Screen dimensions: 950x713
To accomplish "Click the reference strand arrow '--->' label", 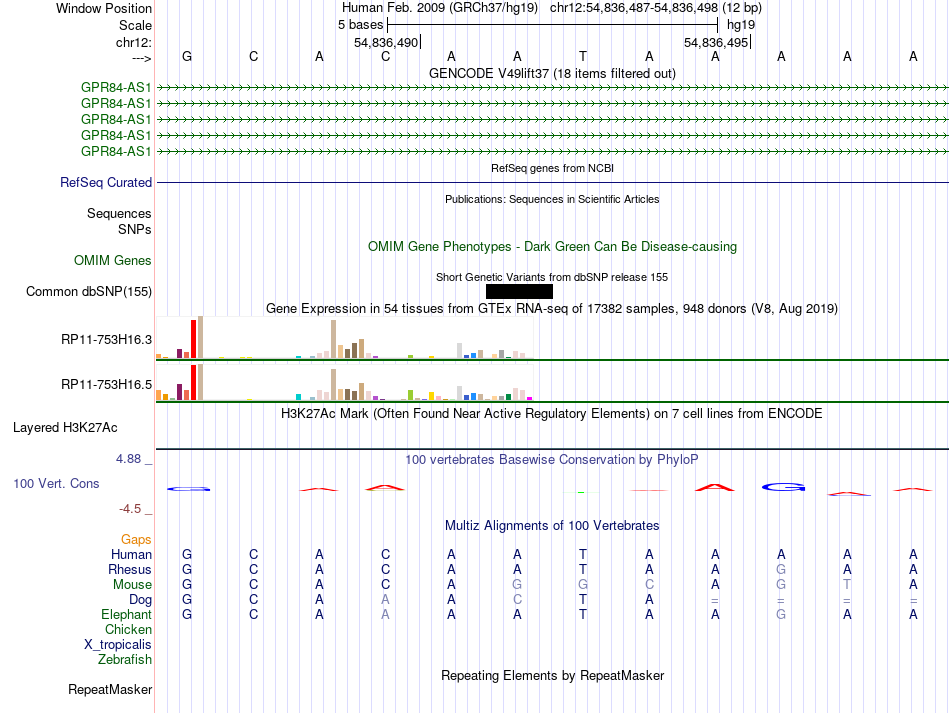I will 142,58.
